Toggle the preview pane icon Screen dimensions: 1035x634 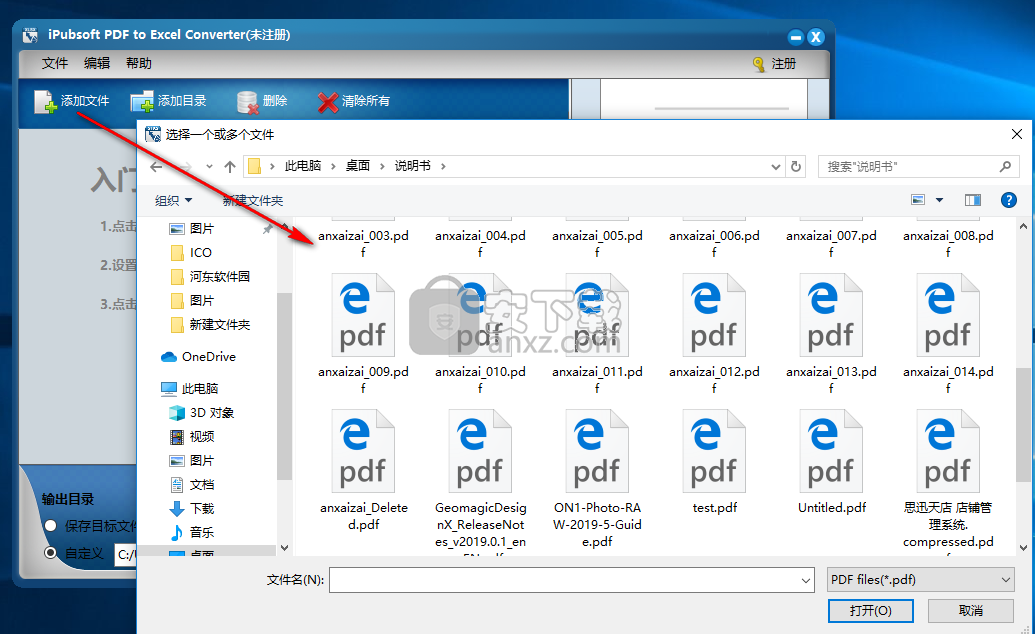[x=972, y=199]
